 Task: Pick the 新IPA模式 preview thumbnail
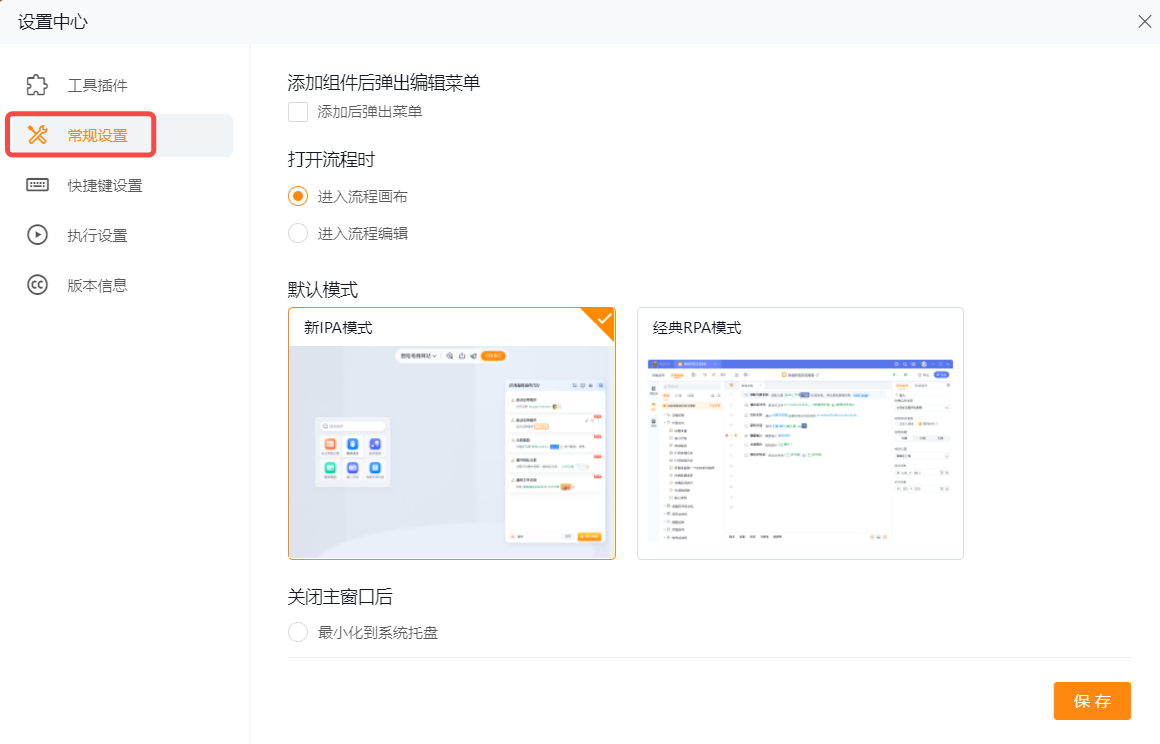(x=451, y=452)
